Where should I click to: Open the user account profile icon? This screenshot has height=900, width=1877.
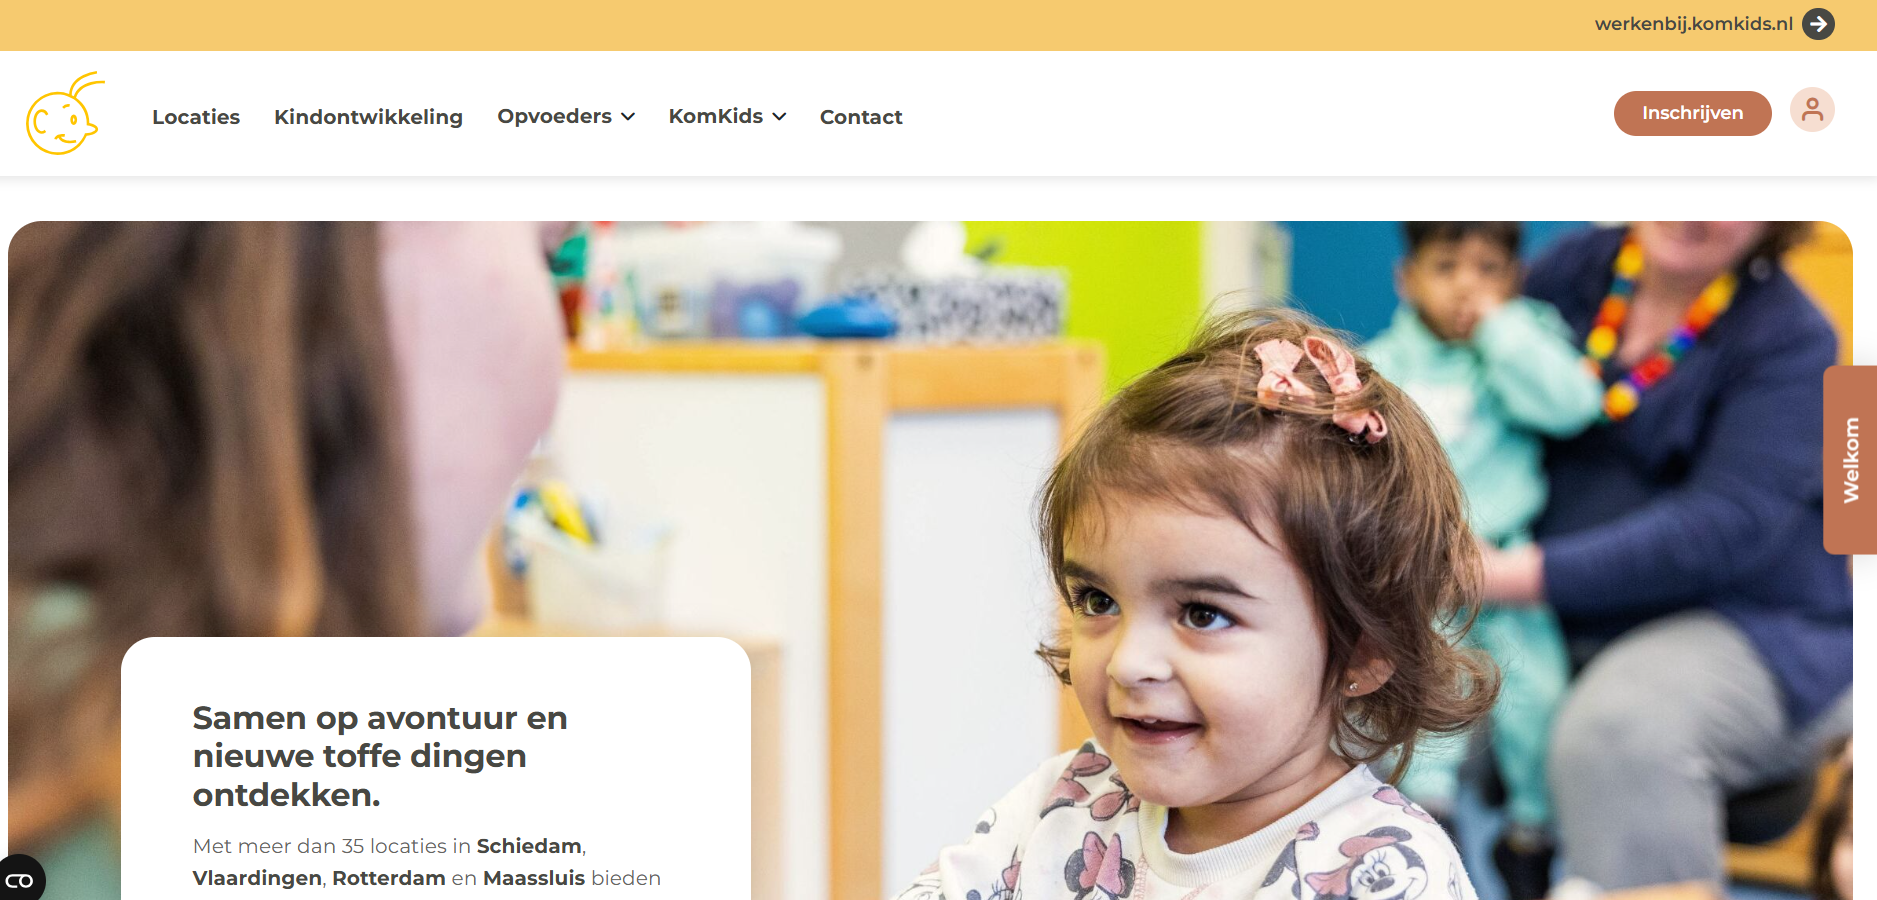(1812, 110)
